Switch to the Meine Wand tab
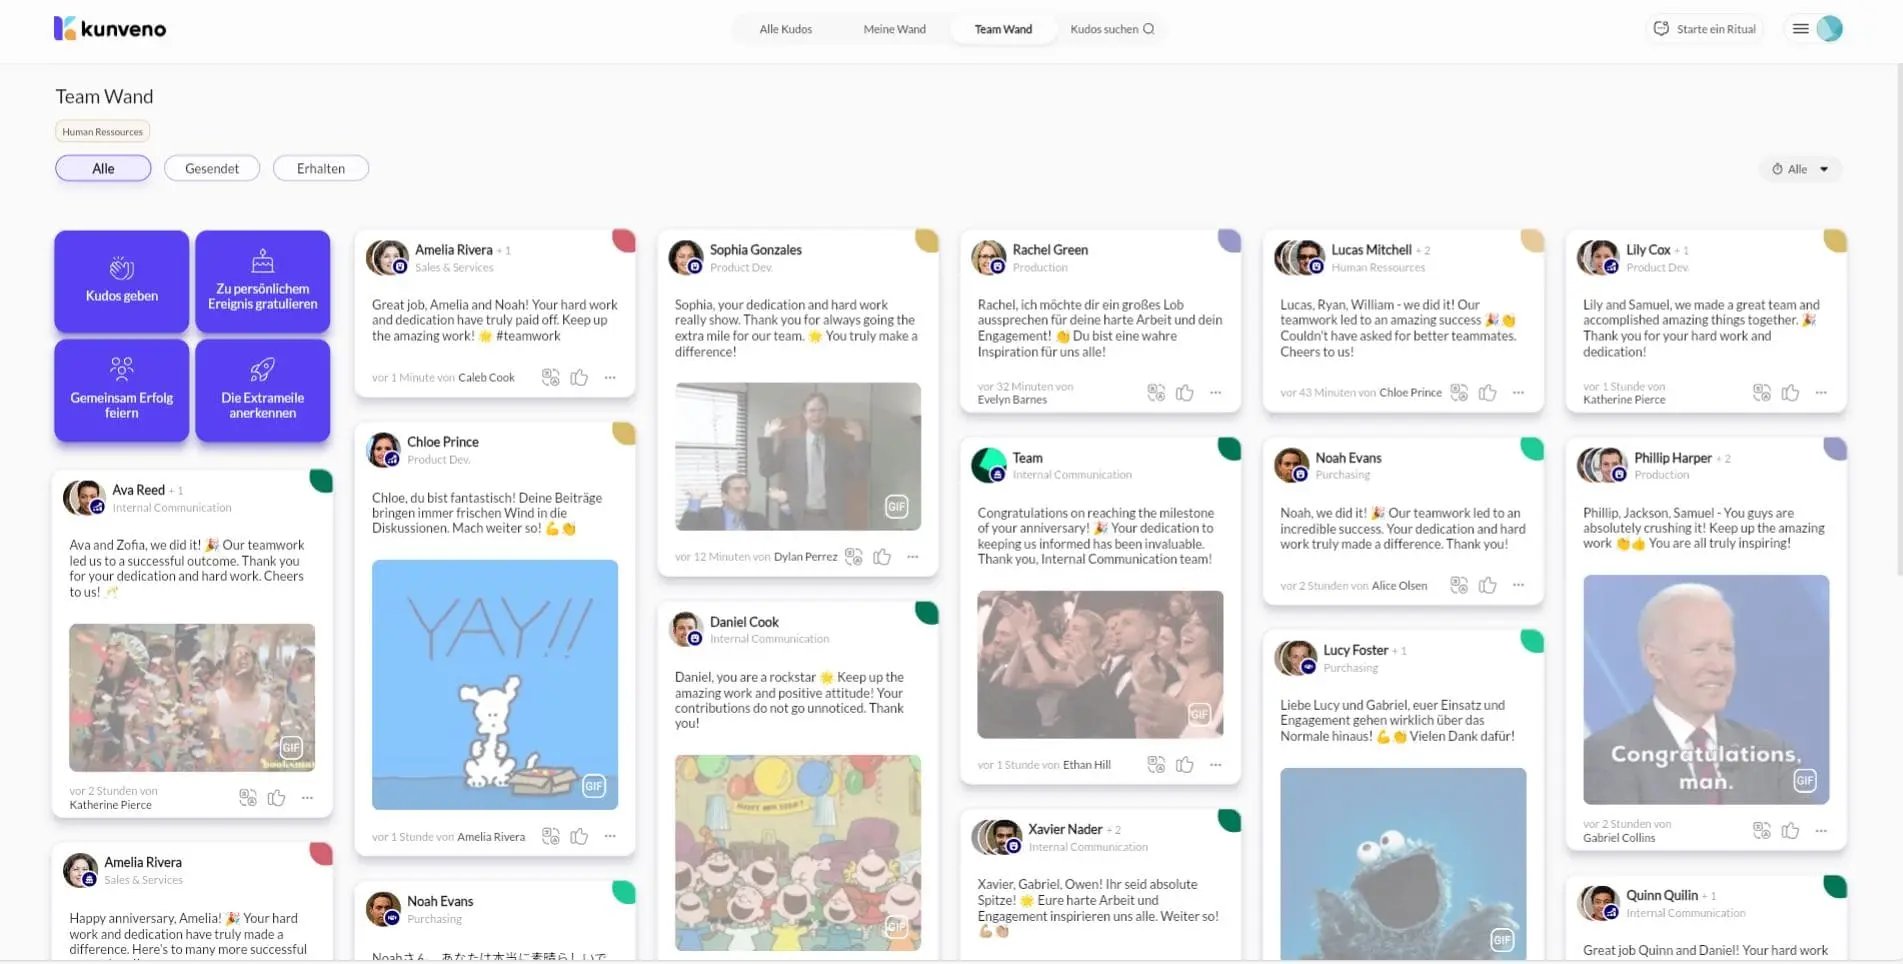Image resolution: width=1903 pixels, height=964 pixels. 894,29
